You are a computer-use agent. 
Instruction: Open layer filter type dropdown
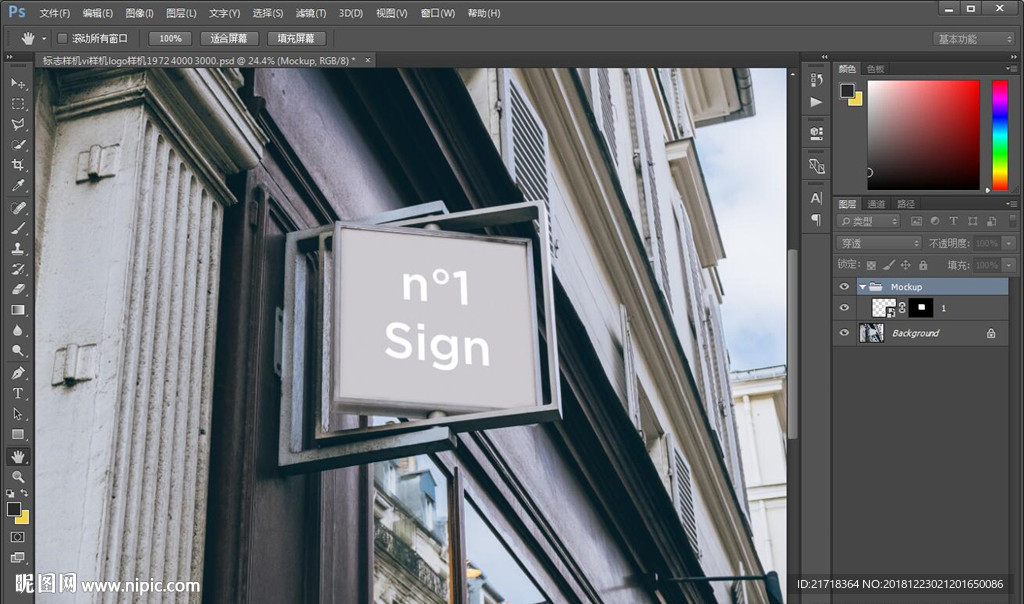click(869, 221)
